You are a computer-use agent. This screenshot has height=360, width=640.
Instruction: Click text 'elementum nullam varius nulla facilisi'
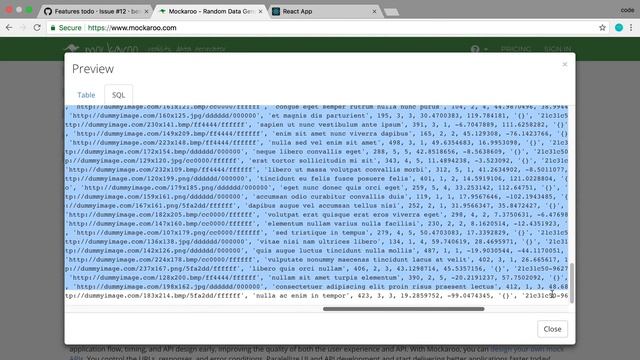click(x=342, y=223)
